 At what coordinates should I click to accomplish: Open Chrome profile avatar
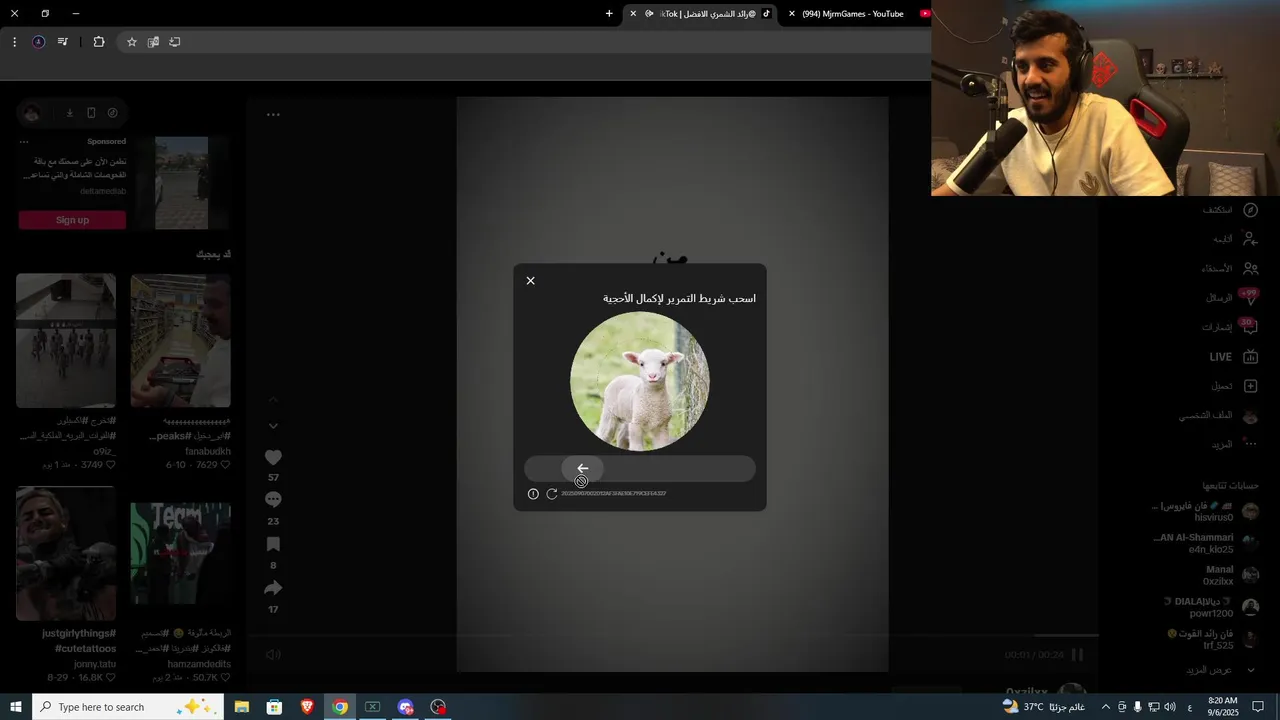(38, 42)
